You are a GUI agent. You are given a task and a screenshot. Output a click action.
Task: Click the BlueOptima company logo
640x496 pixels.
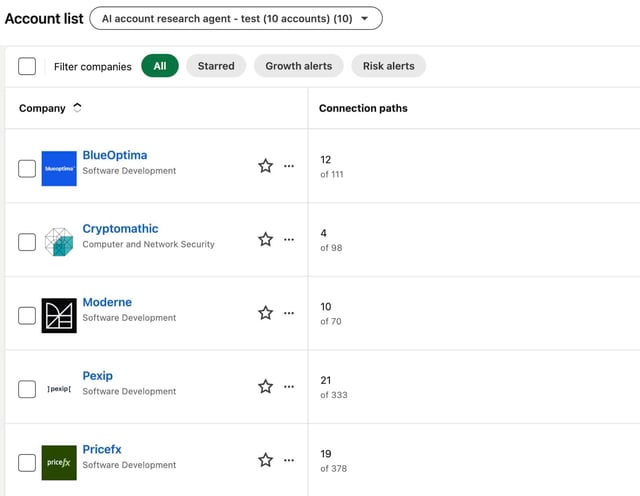point(59,169)
